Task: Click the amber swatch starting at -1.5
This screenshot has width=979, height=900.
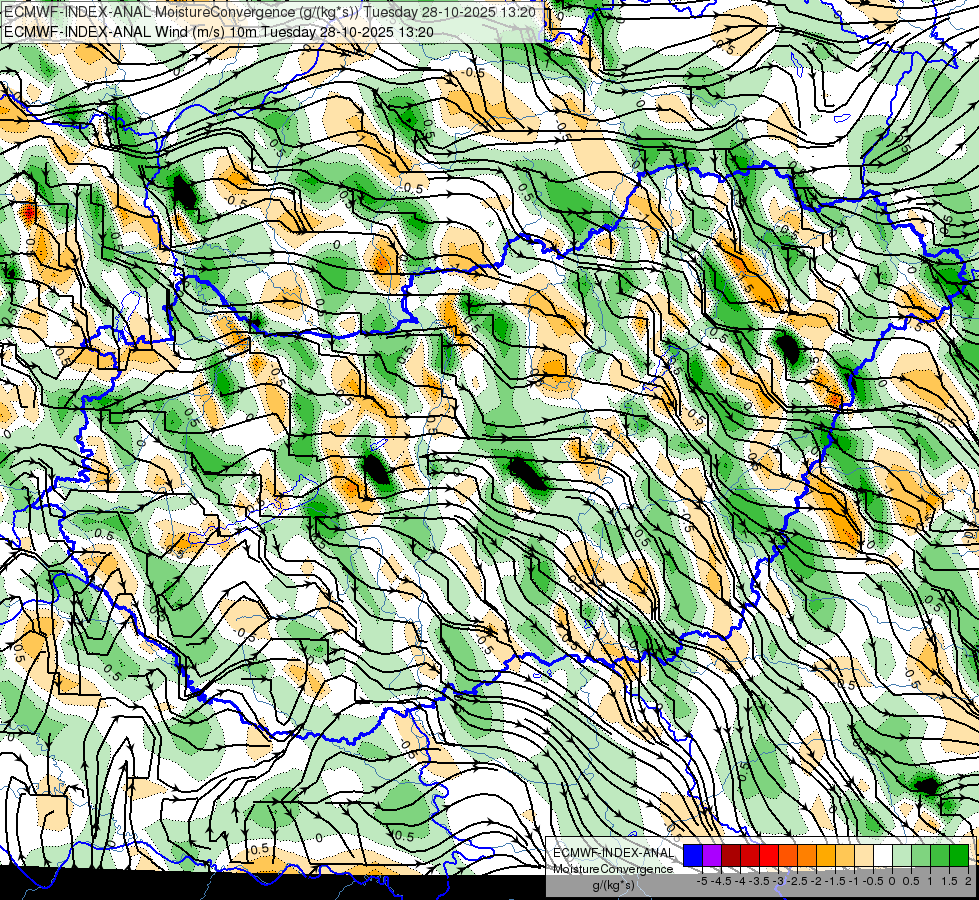Action: pyautogui.click(x=826, y=856)
